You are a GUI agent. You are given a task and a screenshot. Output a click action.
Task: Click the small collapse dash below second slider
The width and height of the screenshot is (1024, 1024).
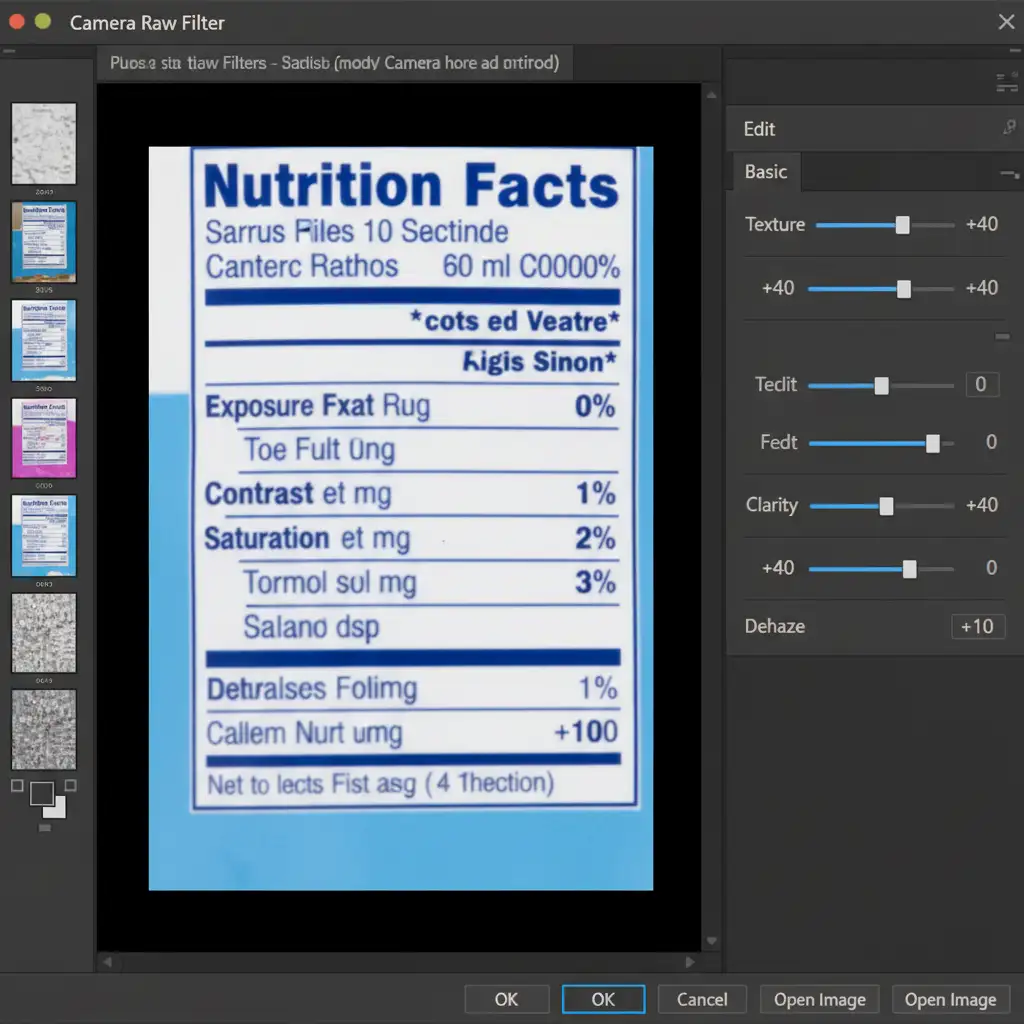(x=1001, y=337)
